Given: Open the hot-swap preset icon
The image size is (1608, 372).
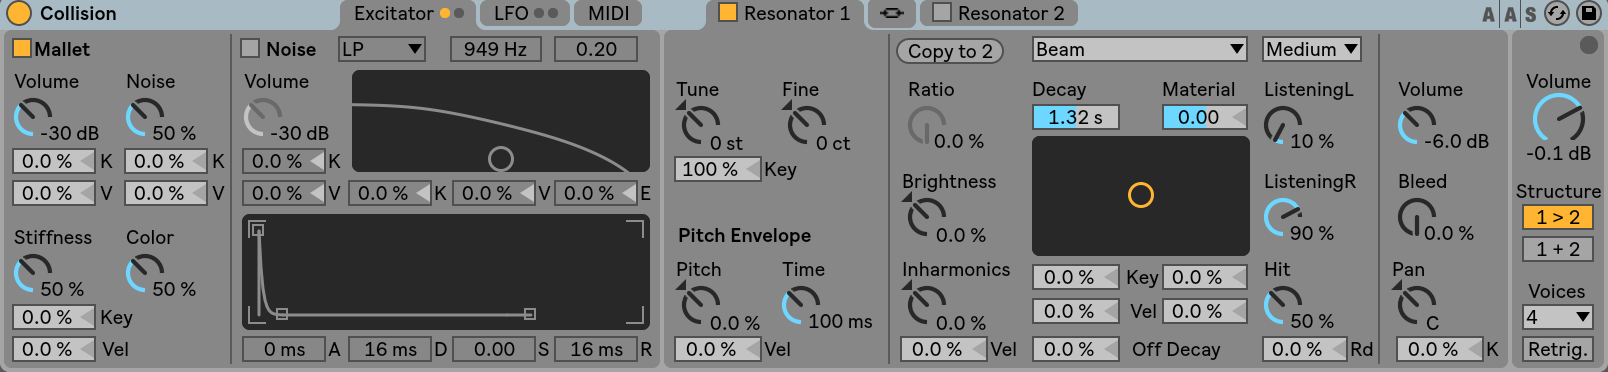Looking at the screenshot, I should point(1557,13).
